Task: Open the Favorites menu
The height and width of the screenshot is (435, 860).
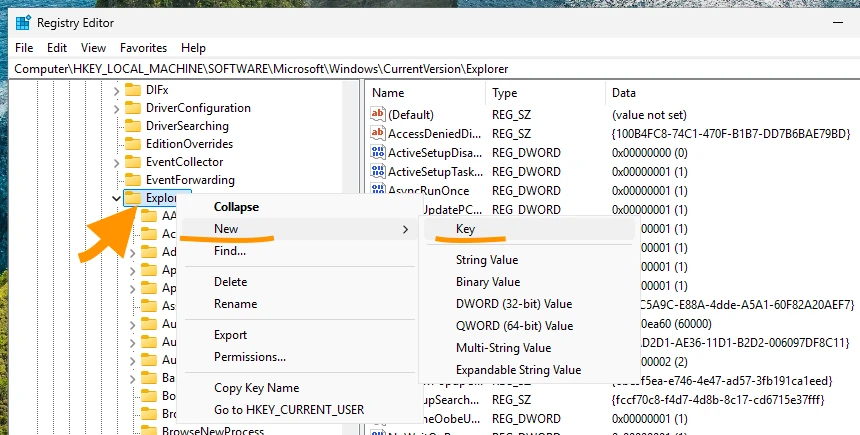Action: [x=143, y=48]
